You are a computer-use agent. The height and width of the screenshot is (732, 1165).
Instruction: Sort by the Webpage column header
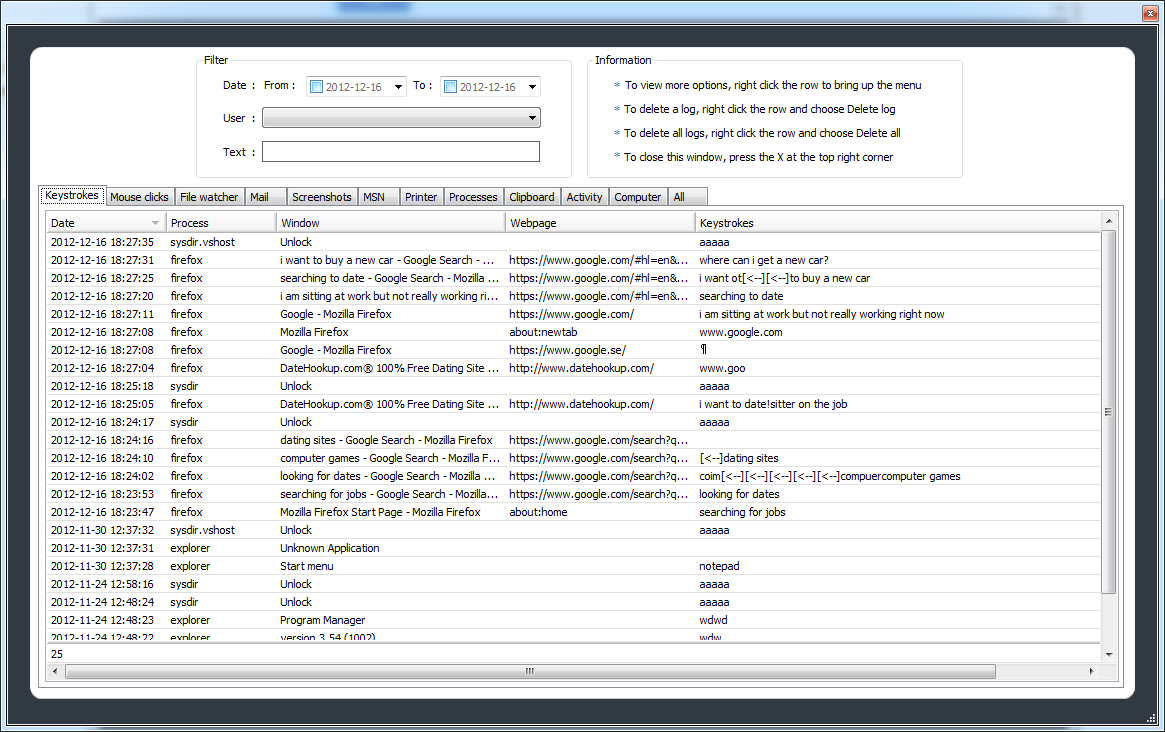[x=600, y=223]
